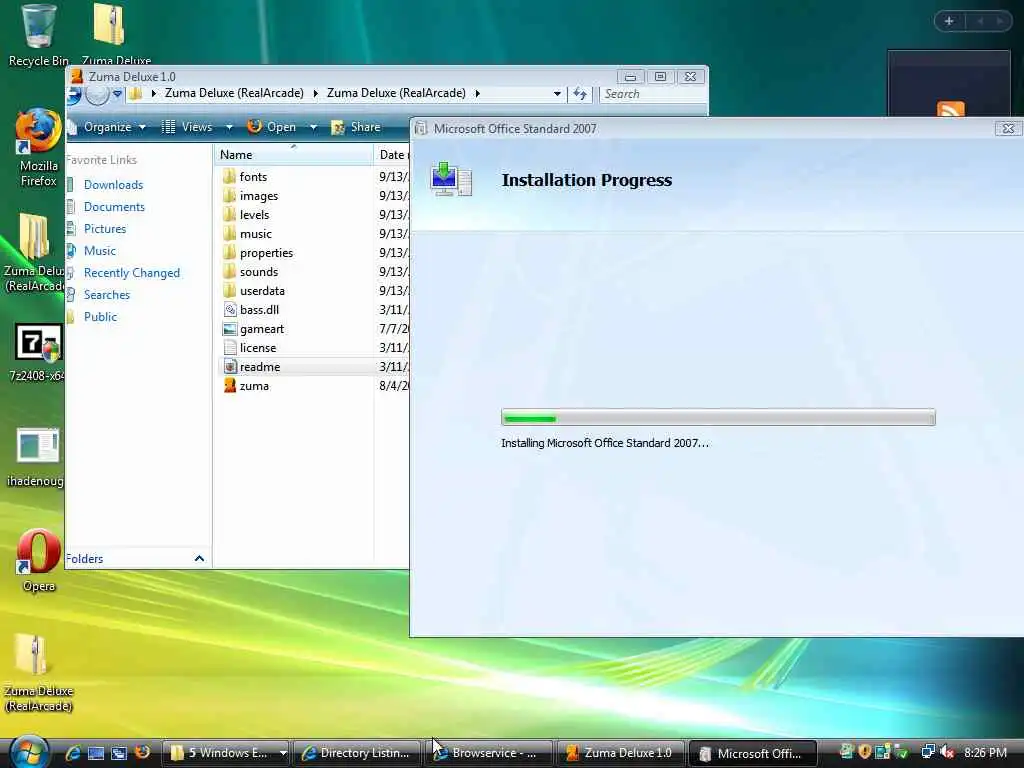Click Switch between windows Quick Launch icon
This screenshot has height=768, width=1024.
(x=118, y=753)
